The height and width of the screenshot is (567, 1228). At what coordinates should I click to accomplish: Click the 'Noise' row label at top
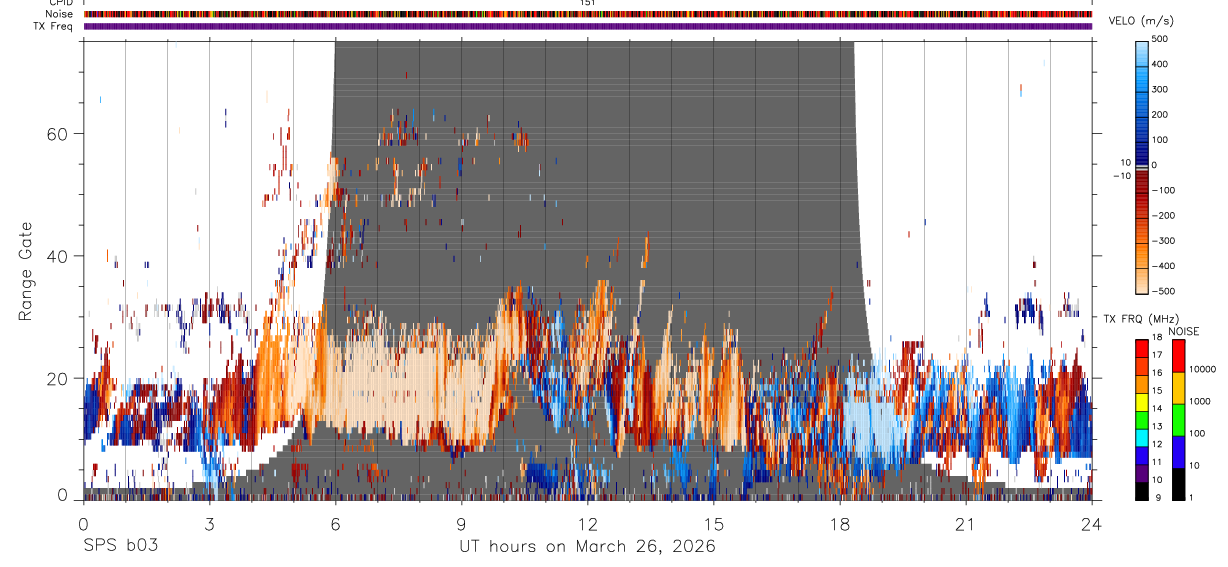61,14
